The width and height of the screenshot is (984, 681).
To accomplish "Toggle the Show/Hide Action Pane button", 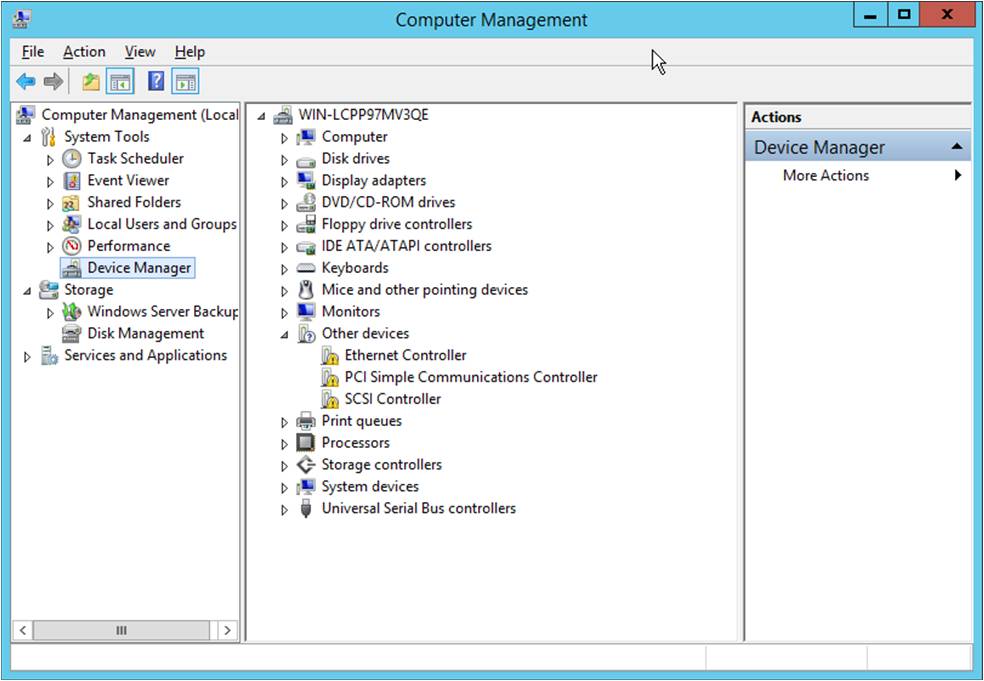I will (185, 82).
